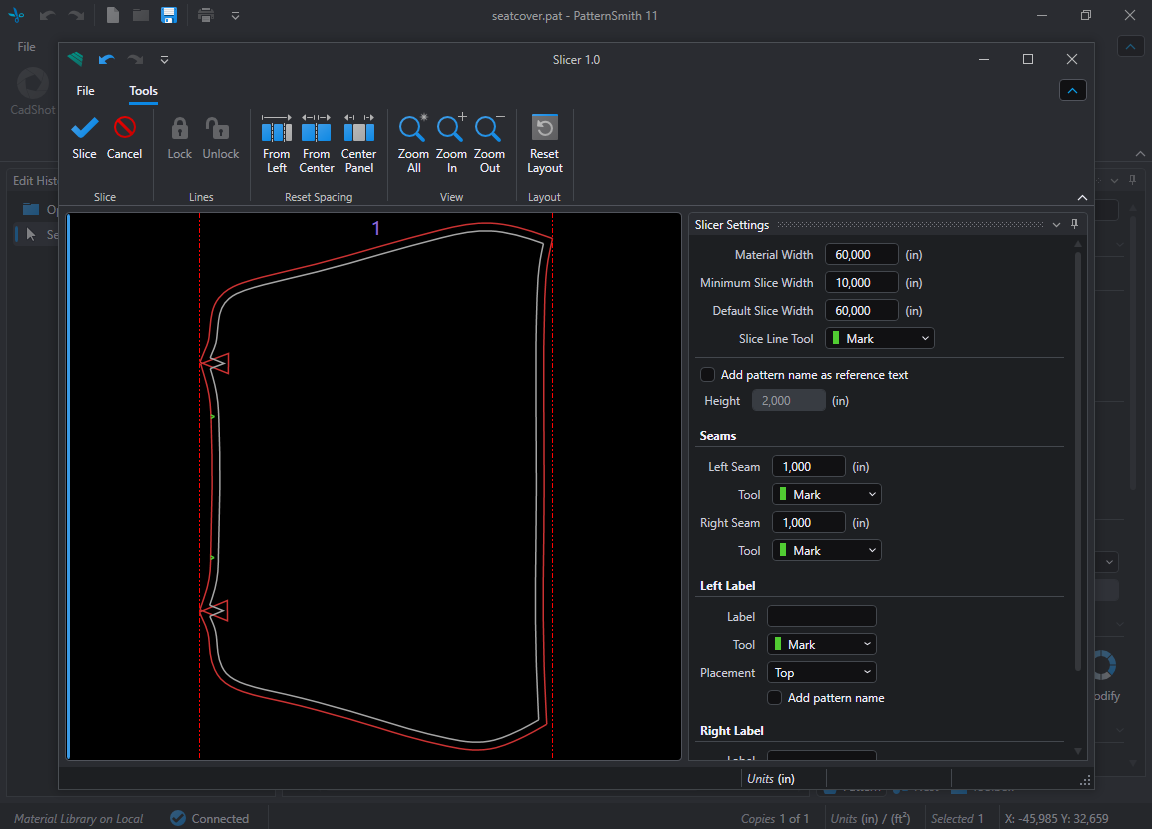Open the Left Seam Tool dropdown

(827, 495)
